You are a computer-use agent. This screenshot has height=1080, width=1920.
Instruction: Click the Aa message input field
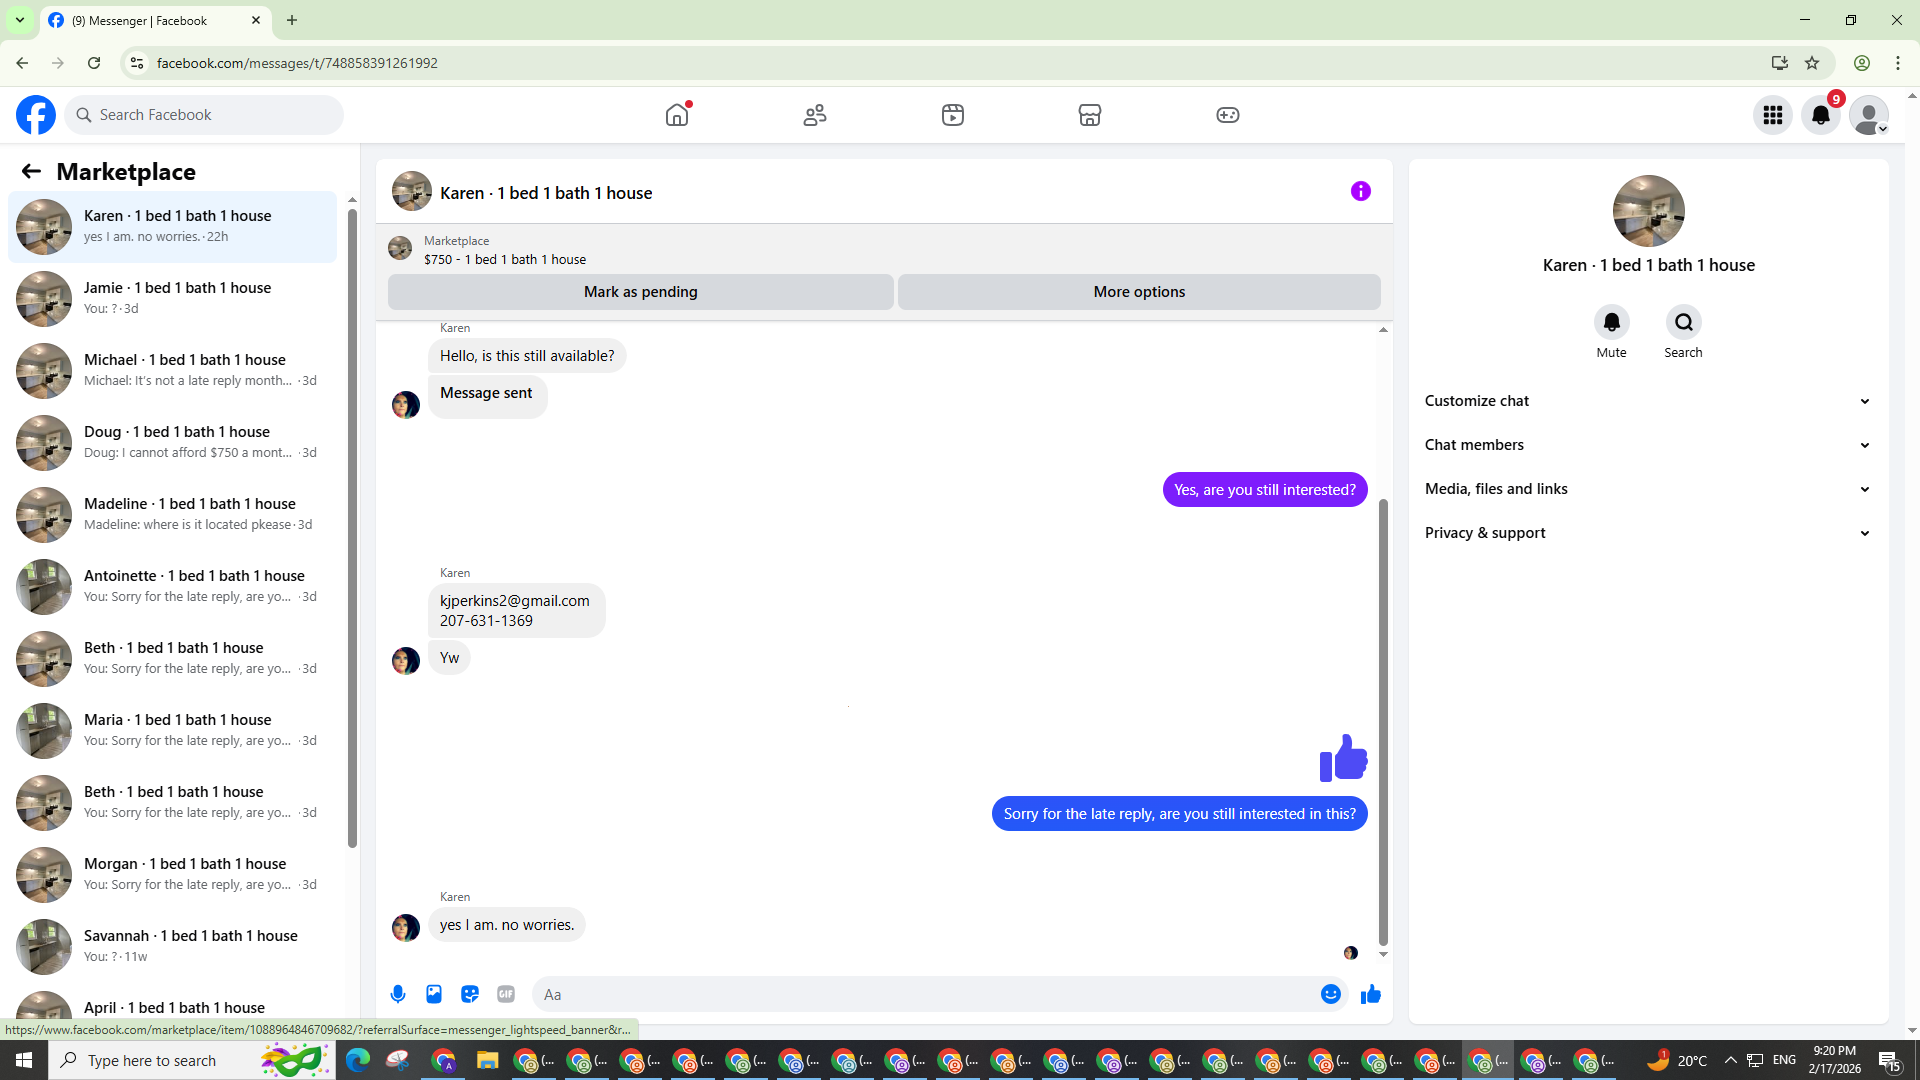pyautogui.click(x=920, y=994)
